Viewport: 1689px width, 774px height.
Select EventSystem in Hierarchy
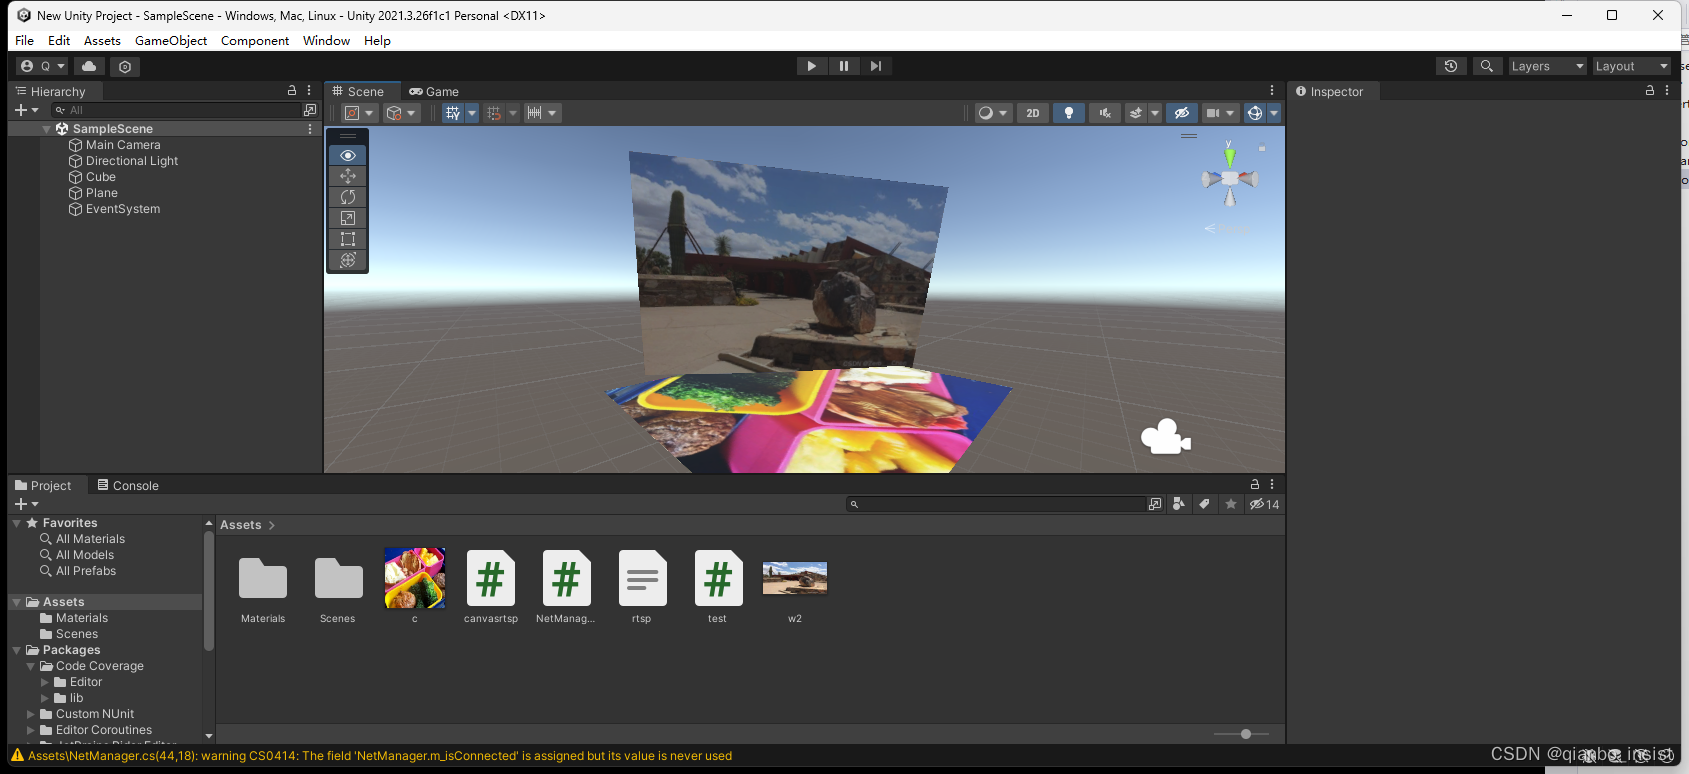[123, 209]
